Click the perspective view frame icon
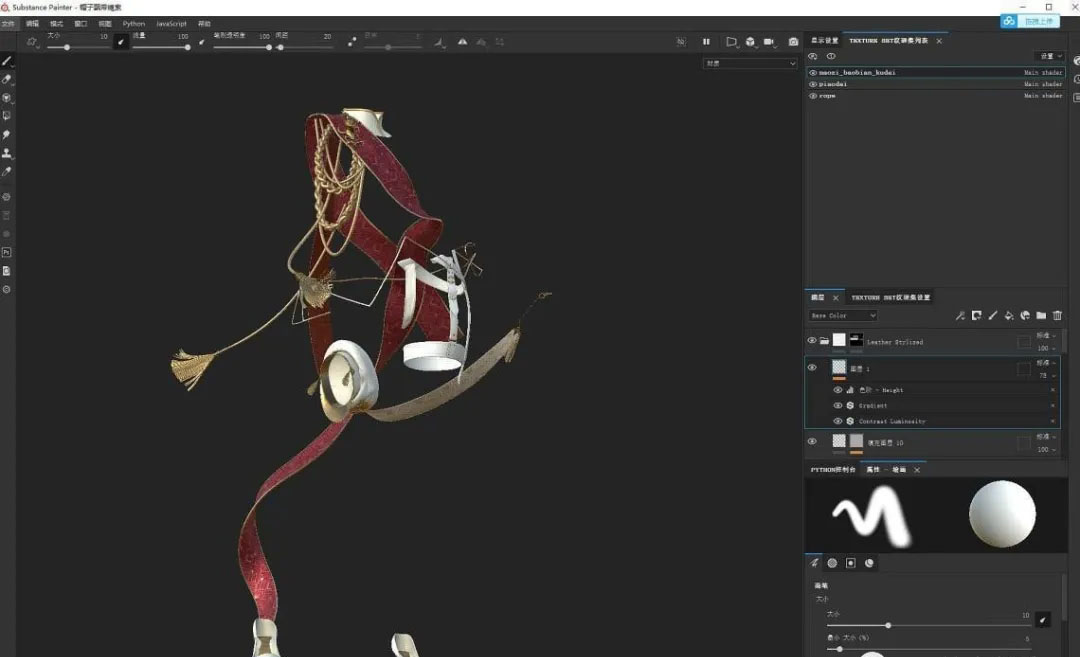The width and height of the screenshot is (1080, 657). tap(731, 42)
